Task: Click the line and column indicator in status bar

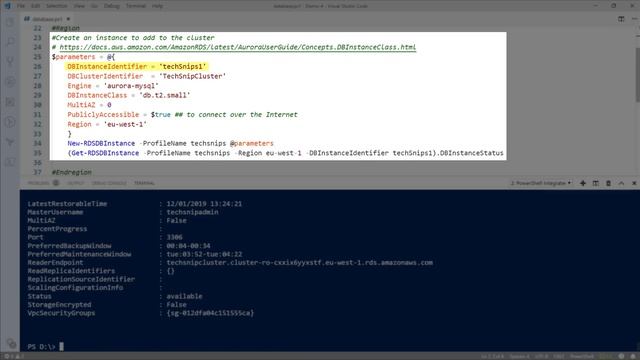Action: click(492, 356)
